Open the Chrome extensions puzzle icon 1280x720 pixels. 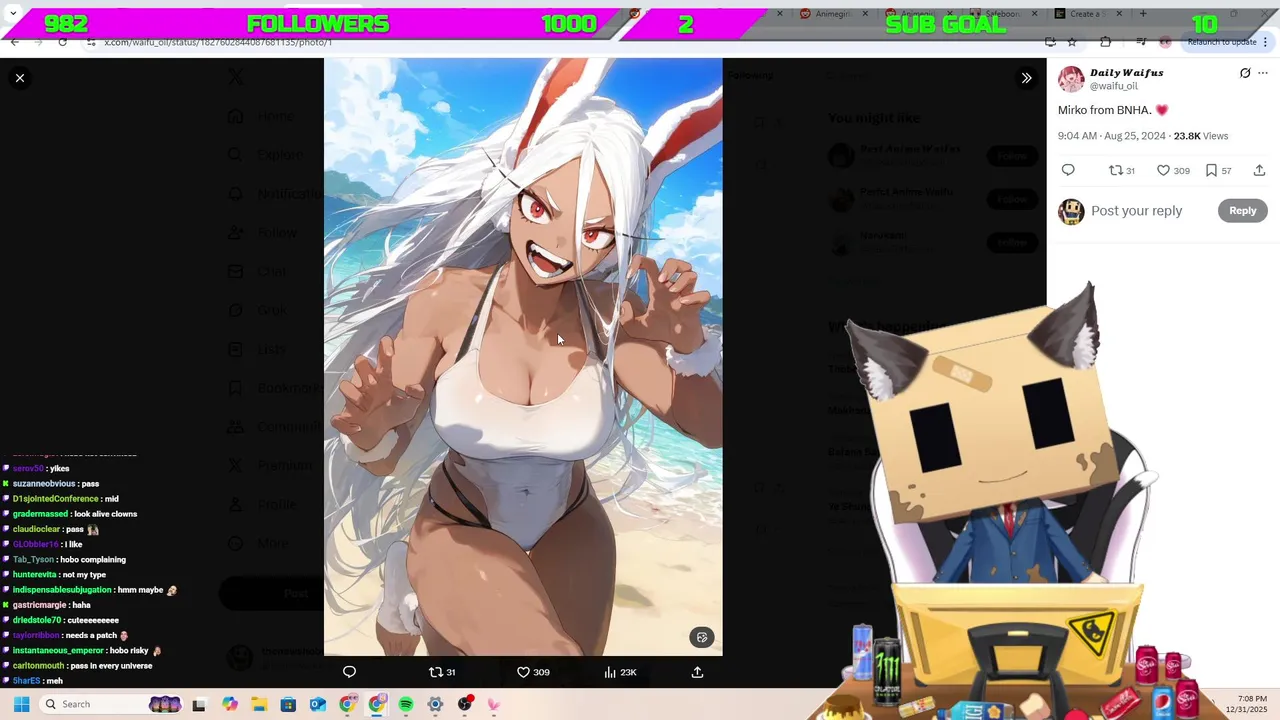click(x=1105, y=42)
